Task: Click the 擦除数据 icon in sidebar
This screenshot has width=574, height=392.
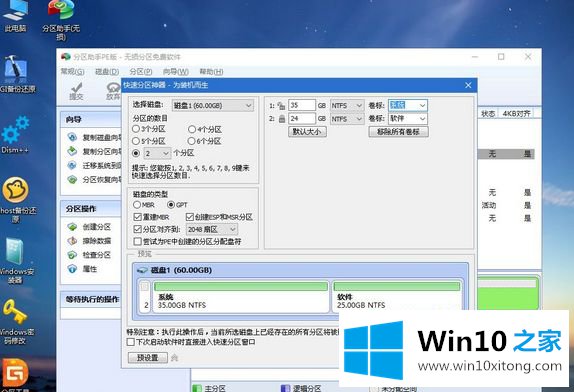Action: pyautogui.click(x=72, y=241)
